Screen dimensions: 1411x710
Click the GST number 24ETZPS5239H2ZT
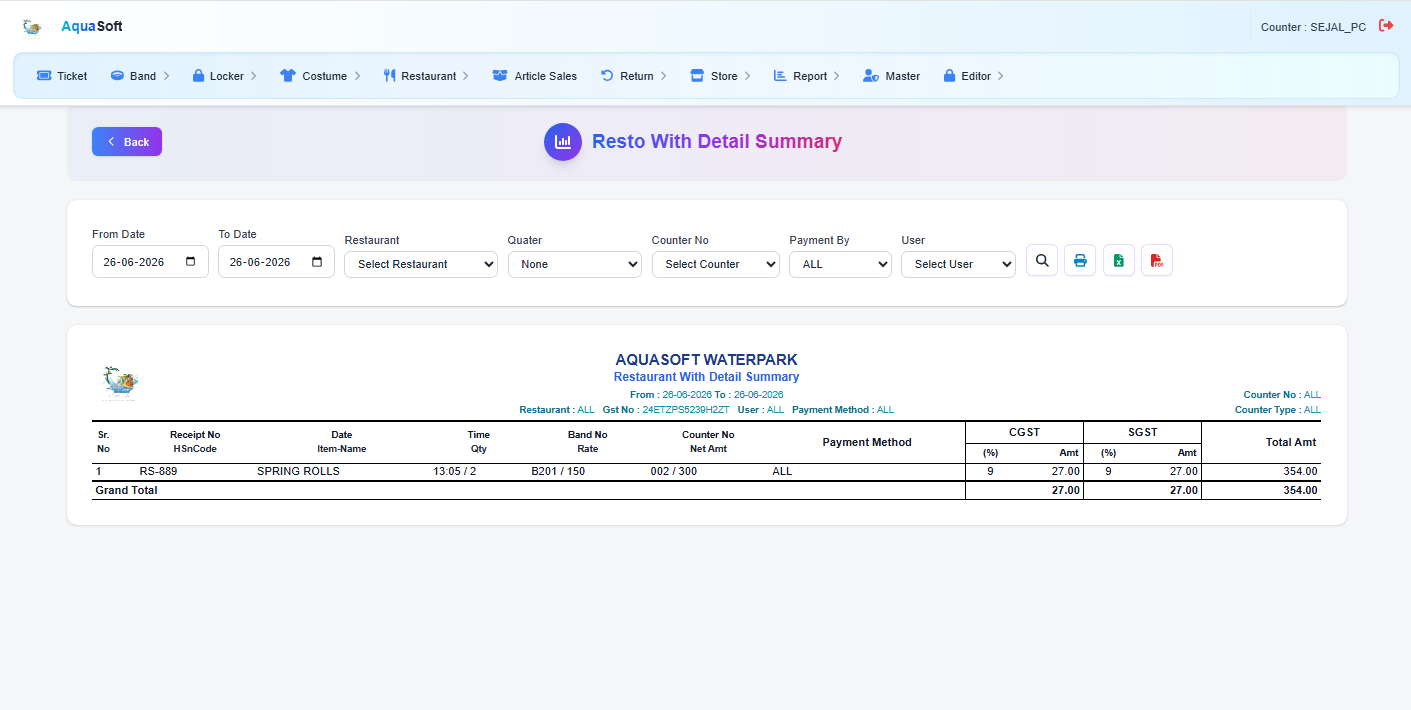tap(686, 410)
